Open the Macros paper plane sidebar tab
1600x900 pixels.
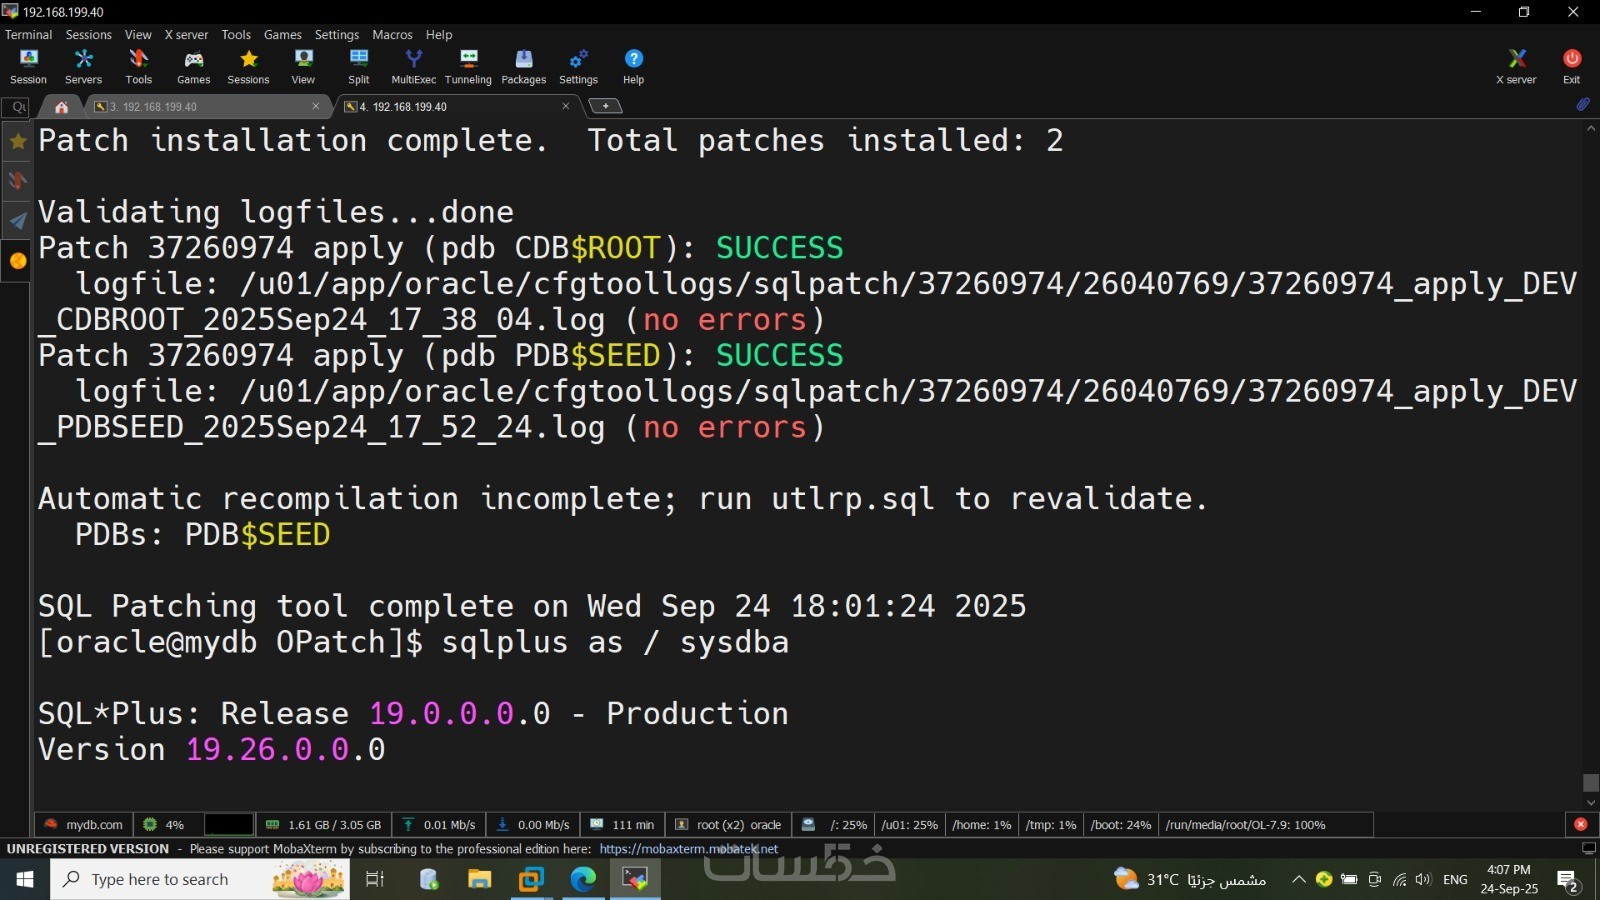click(x=17, y=221)
